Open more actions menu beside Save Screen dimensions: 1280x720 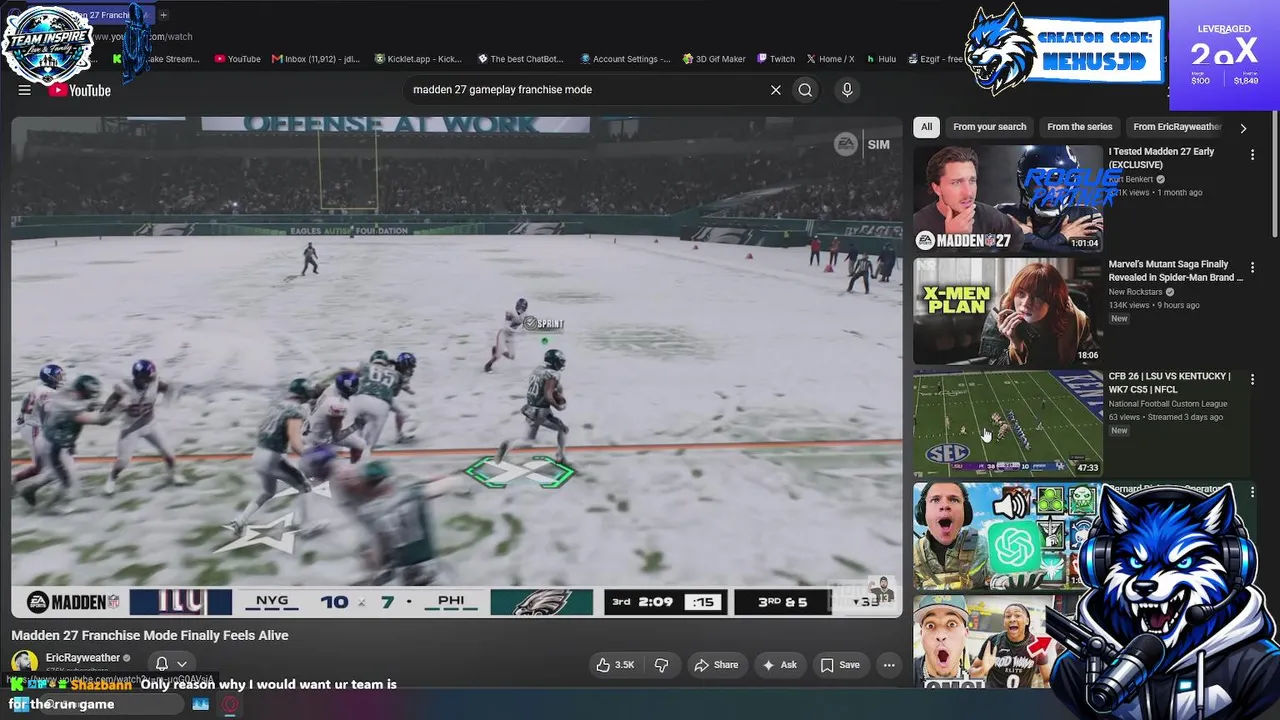tap(888, 665)
